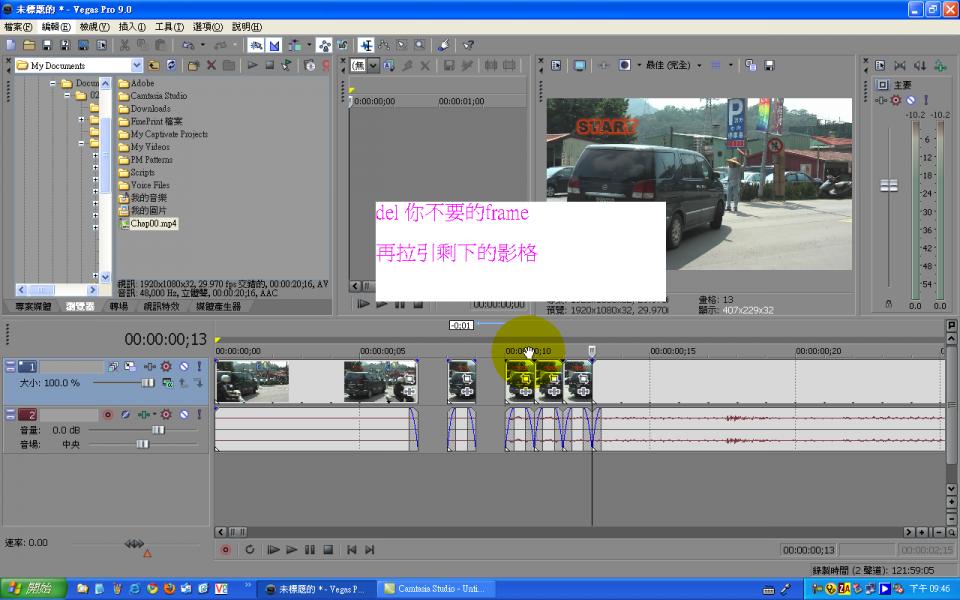960x600 pixels.
Task: Arm audio track 2 for recording
Action: [107, 414]
